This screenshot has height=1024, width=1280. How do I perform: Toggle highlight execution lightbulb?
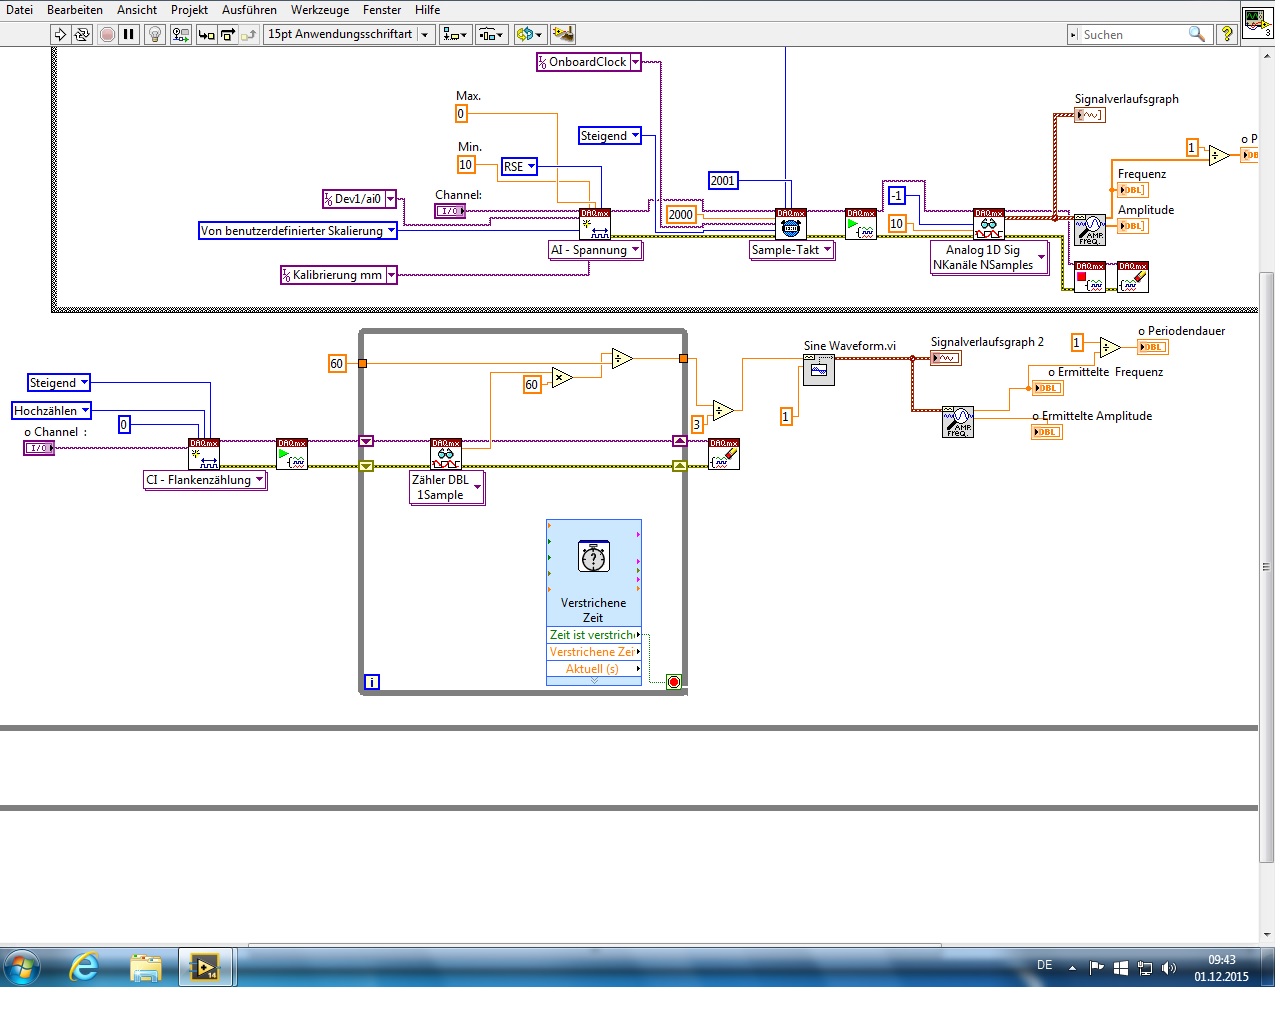155,34
